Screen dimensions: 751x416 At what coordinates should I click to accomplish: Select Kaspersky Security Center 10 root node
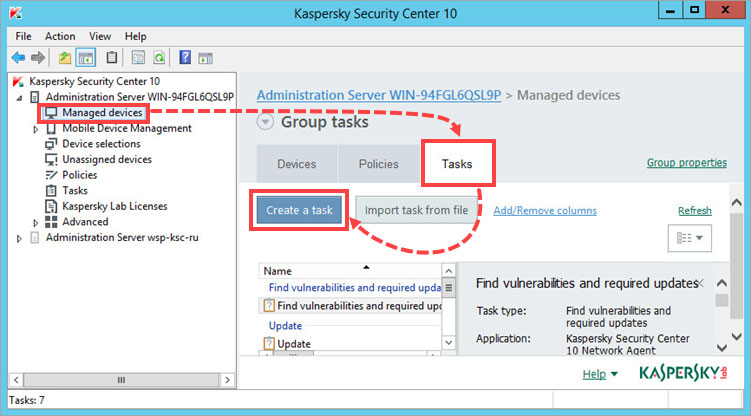point(94,81)
